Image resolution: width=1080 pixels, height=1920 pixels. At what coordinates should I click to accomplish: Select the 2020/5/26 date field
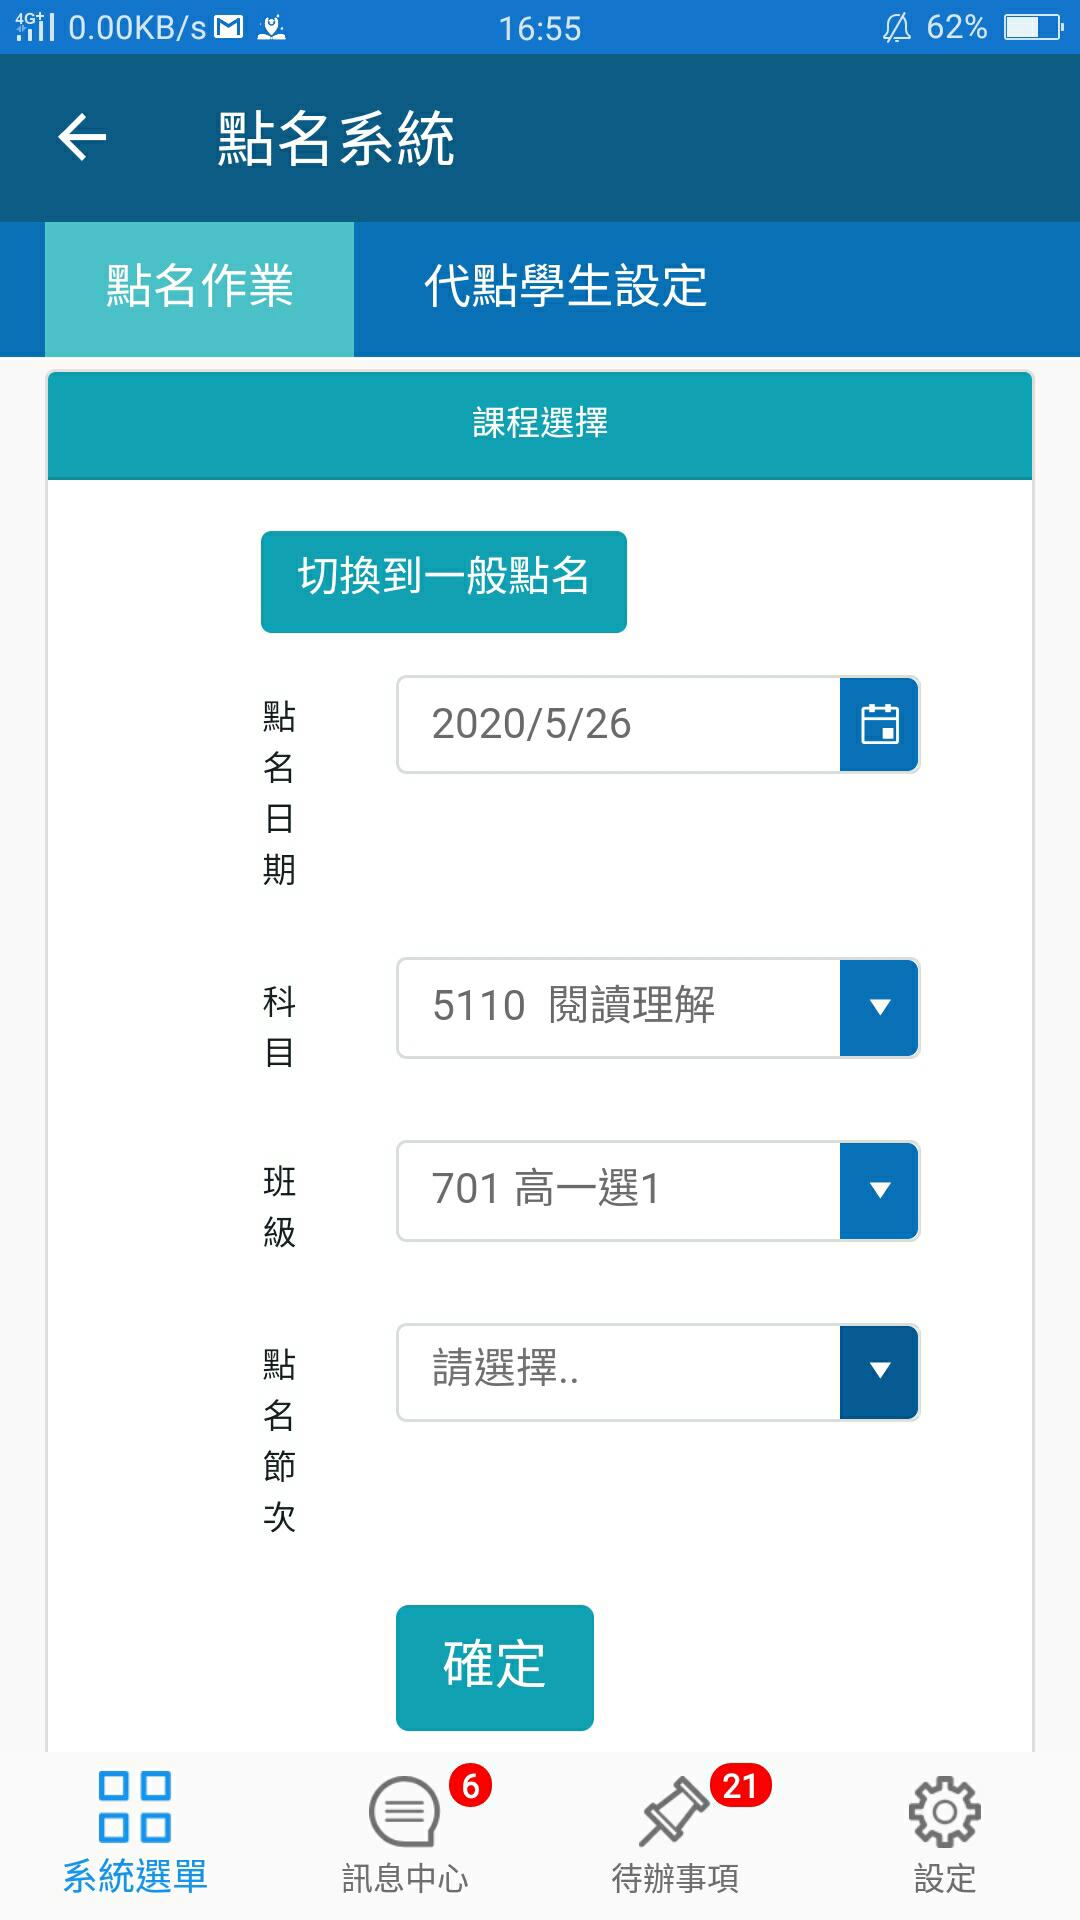tap(618, 724)
